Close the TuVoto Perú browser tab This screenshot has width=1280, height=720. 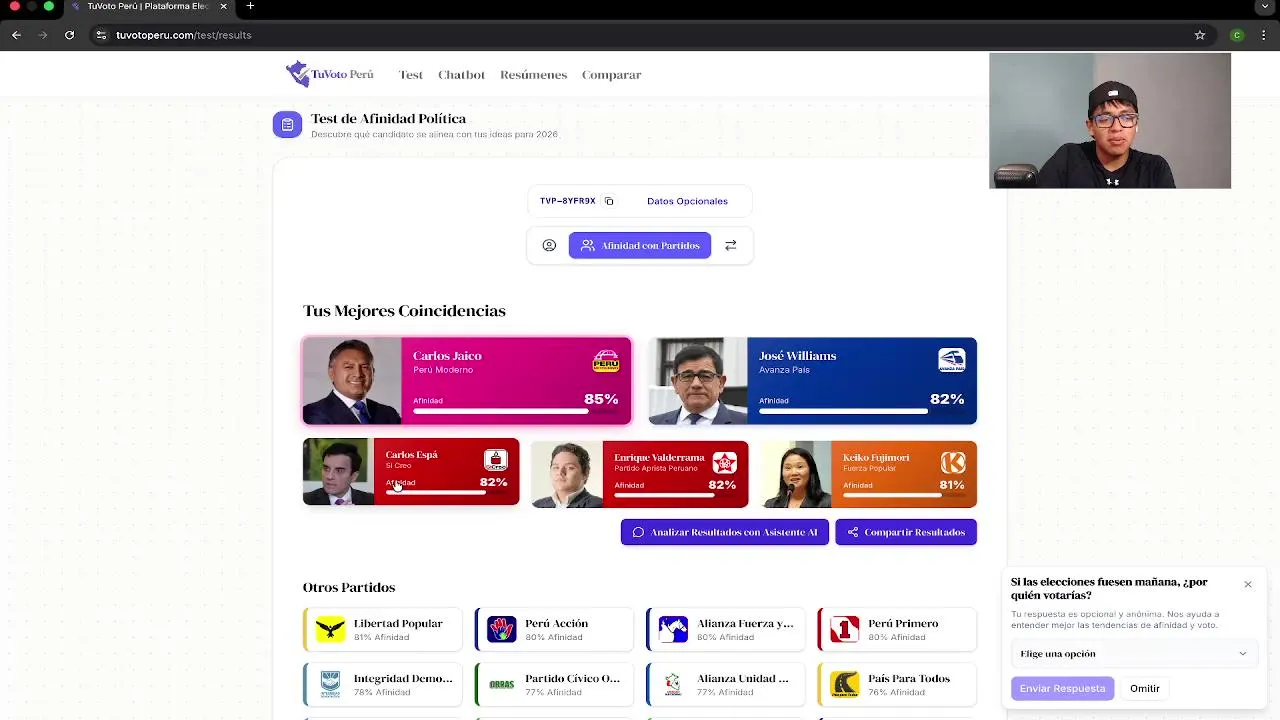(223, 6)
